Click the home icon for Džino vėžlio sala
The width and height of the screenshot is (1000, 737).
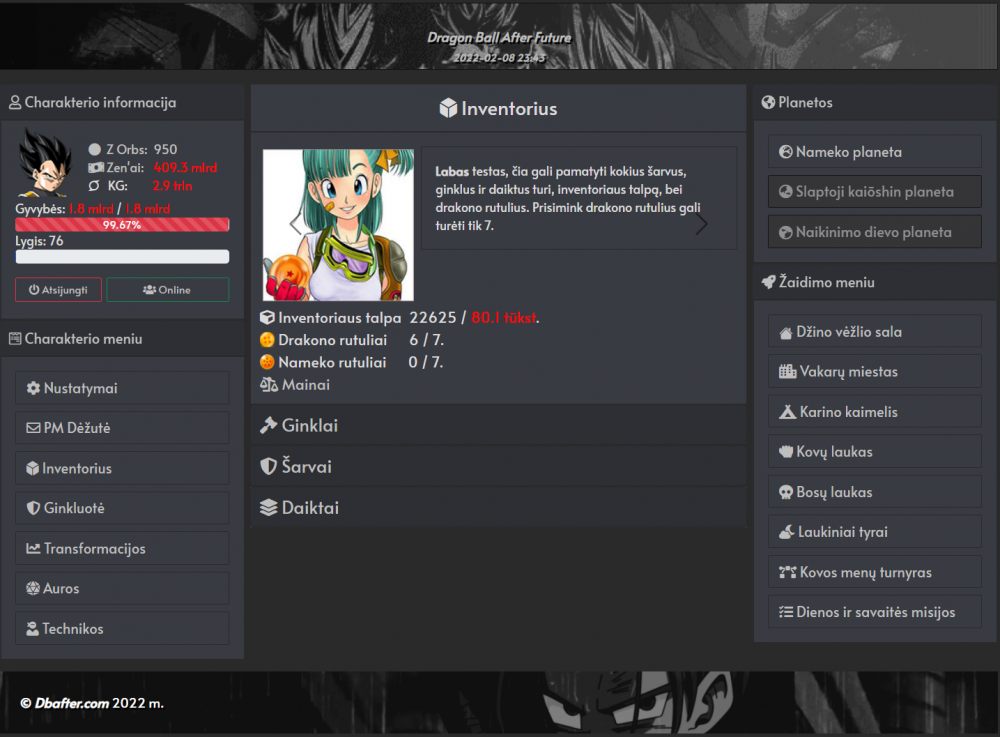pos(786,333)
